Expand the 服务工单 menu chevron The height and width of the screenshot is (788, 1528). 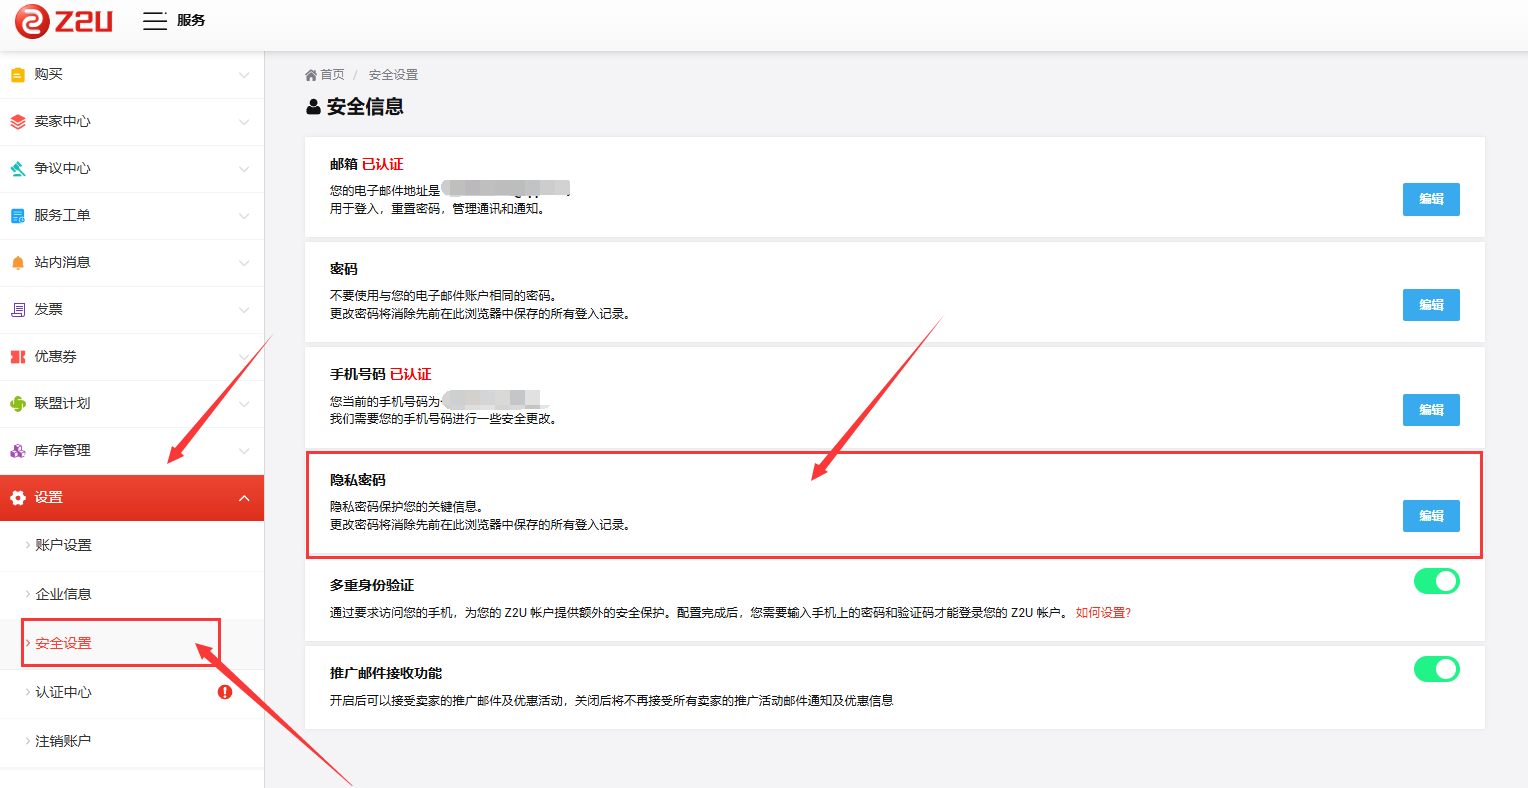tap(244, 216)
